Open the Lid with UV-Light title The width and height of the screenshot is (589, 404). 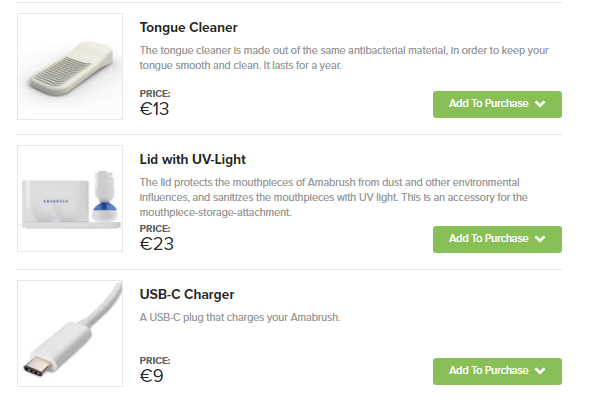click(193, 159)
